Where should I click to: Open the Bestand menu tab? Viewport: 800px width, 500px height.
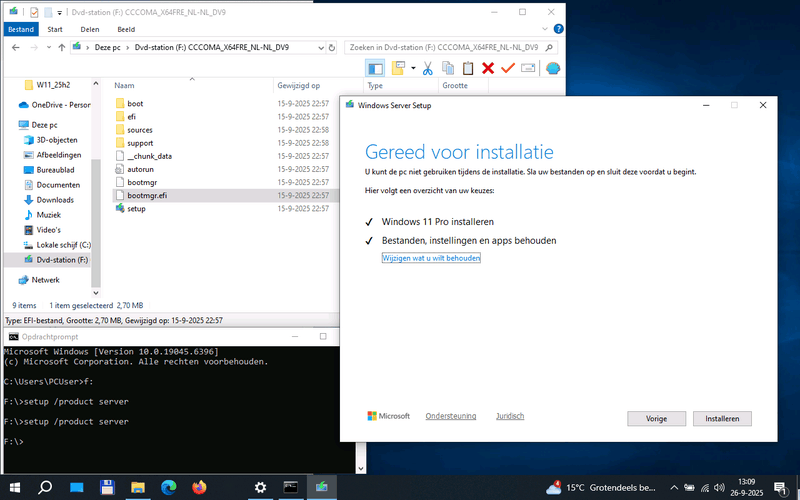pyautogui.click(x=21, y=29)
